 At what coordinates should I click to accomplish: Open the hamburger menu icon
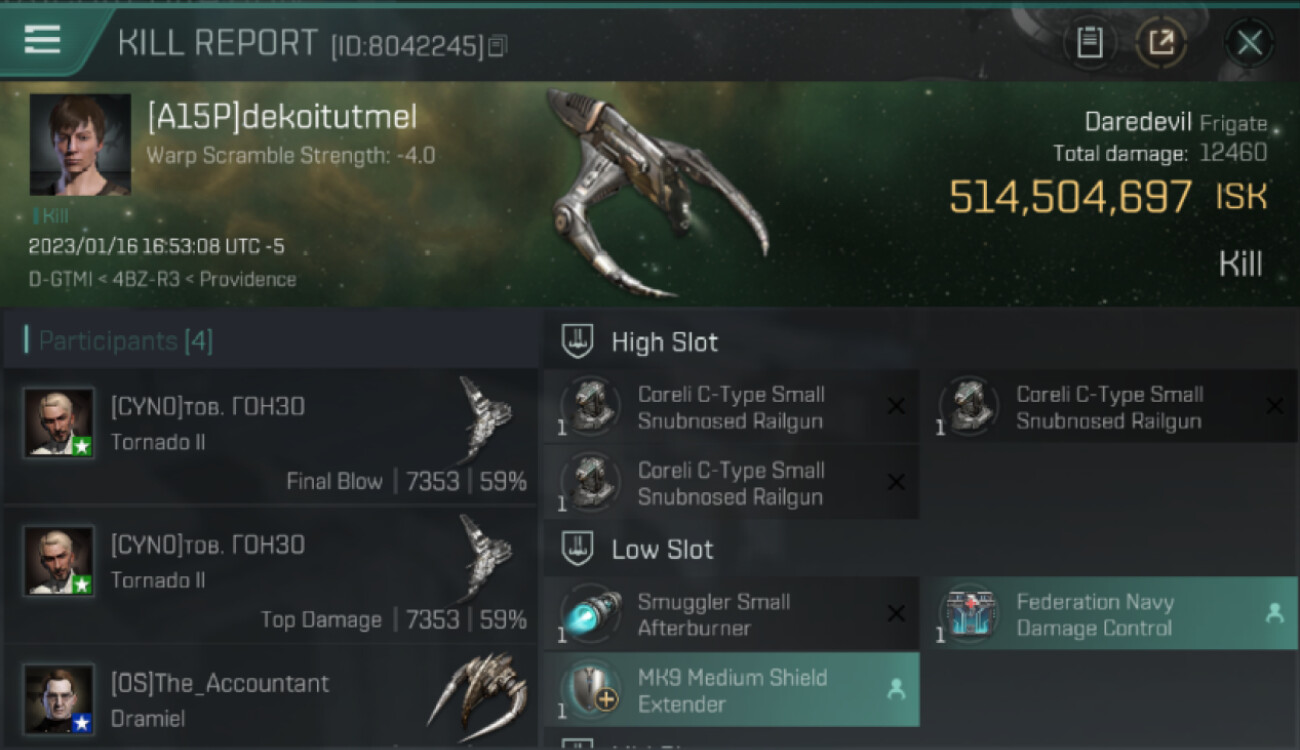click(x=42, y=40)
